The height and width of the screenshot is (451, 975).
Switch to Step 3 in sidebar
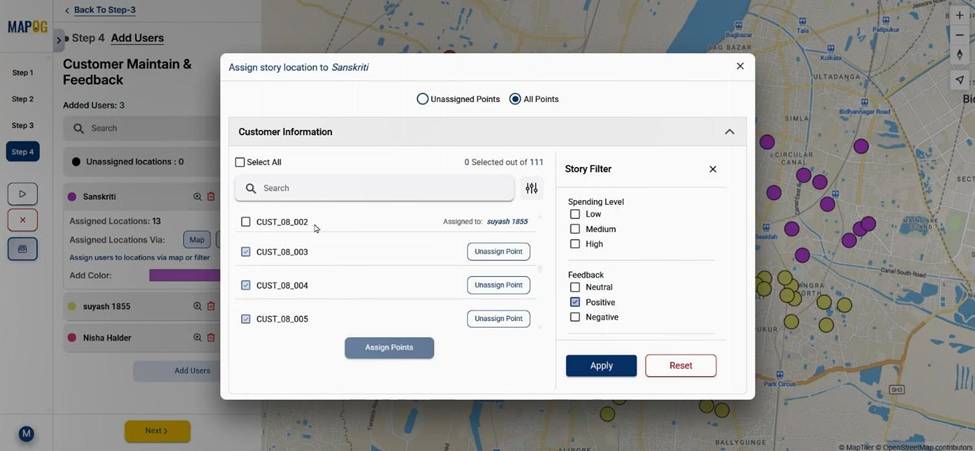[22, 126]
